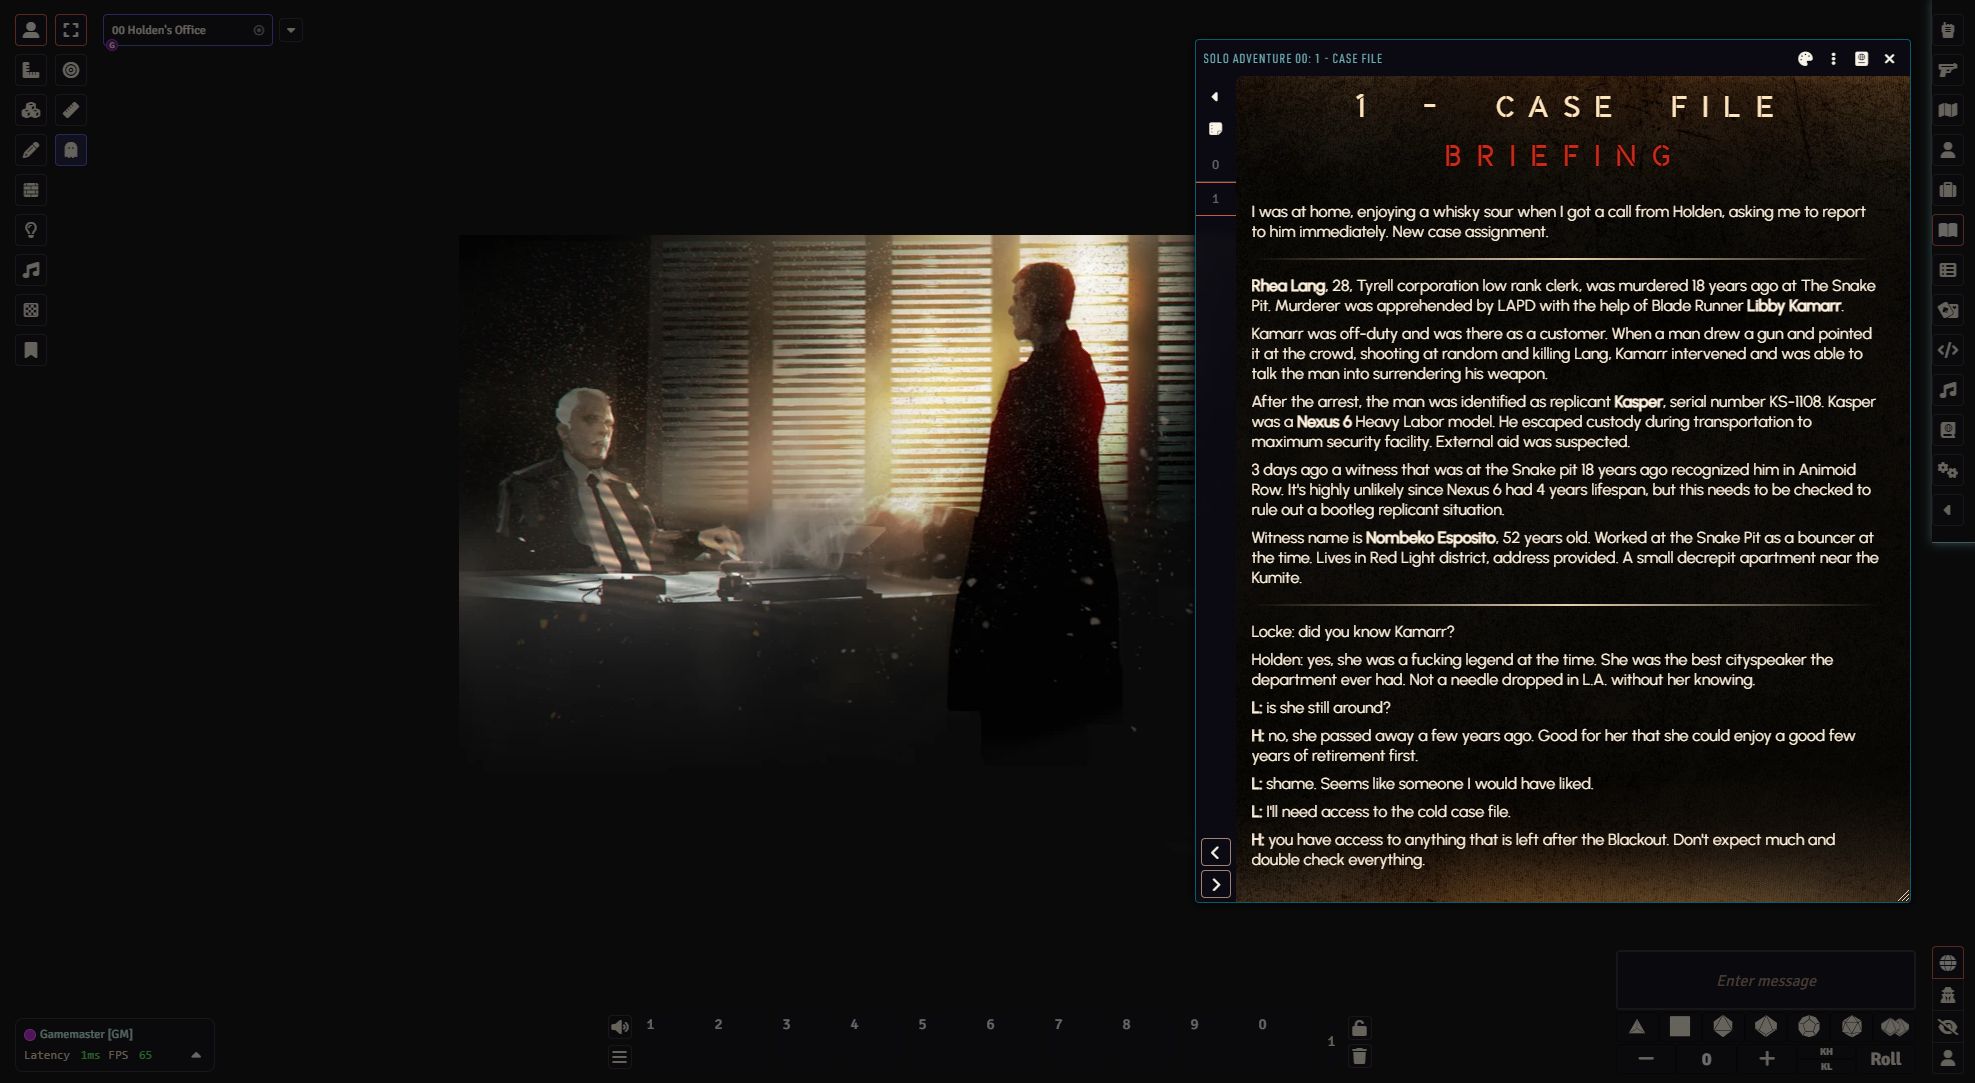Collapse the journal pages sidebar arrow
1975x1083 pixels.
[1215, 97]
